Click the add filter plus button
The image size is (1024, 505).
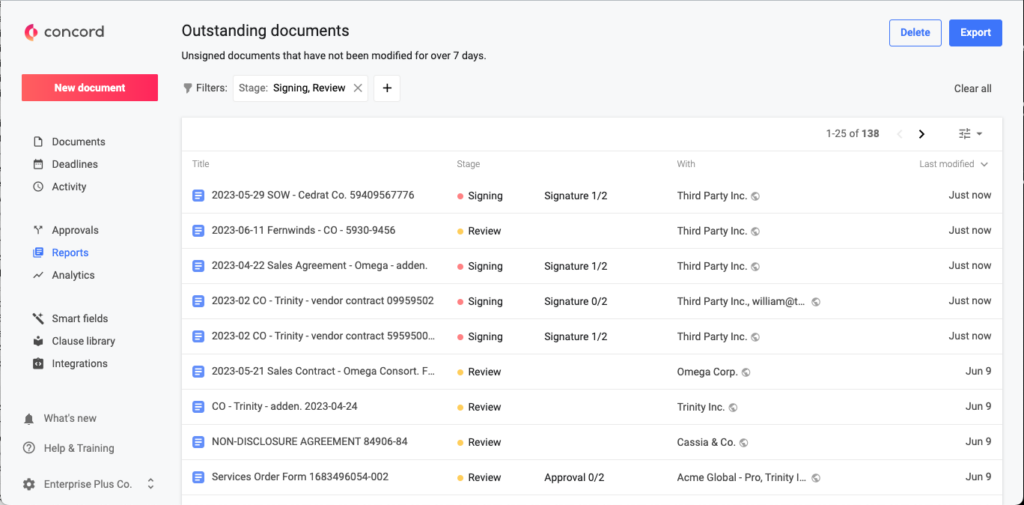click(x=387, y=88)
